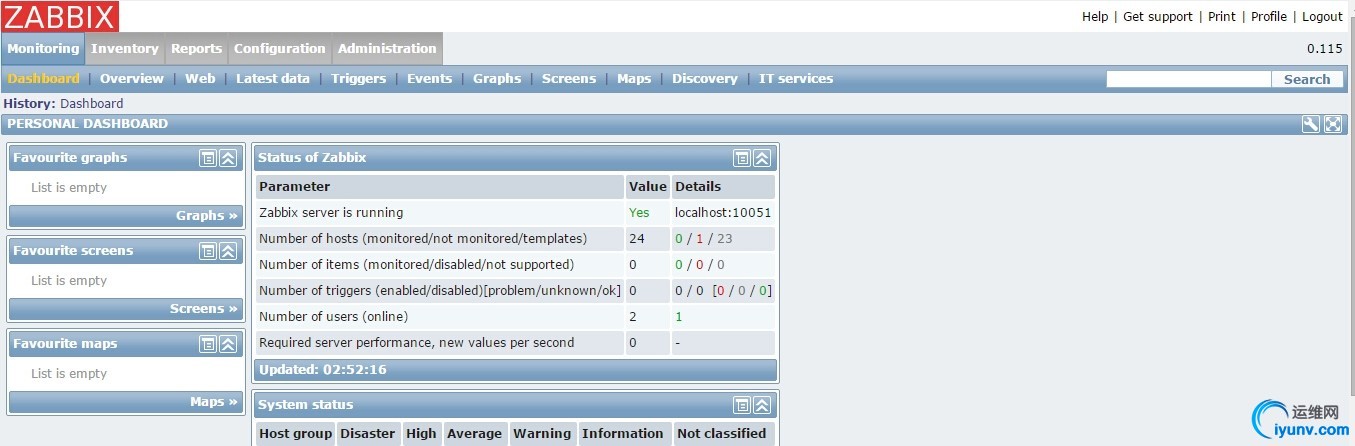This screenshot has height=446, width=1355.
Task: Click 'Required server performance' row text
Action: pyautogui.click(x=416, y=342)
